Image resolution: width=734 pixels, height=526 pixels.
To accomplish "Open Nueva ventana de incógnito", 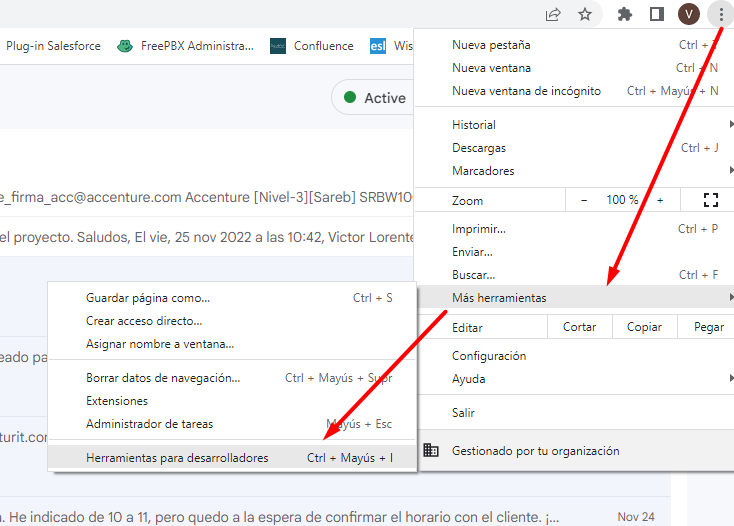I will coord(526,91).
